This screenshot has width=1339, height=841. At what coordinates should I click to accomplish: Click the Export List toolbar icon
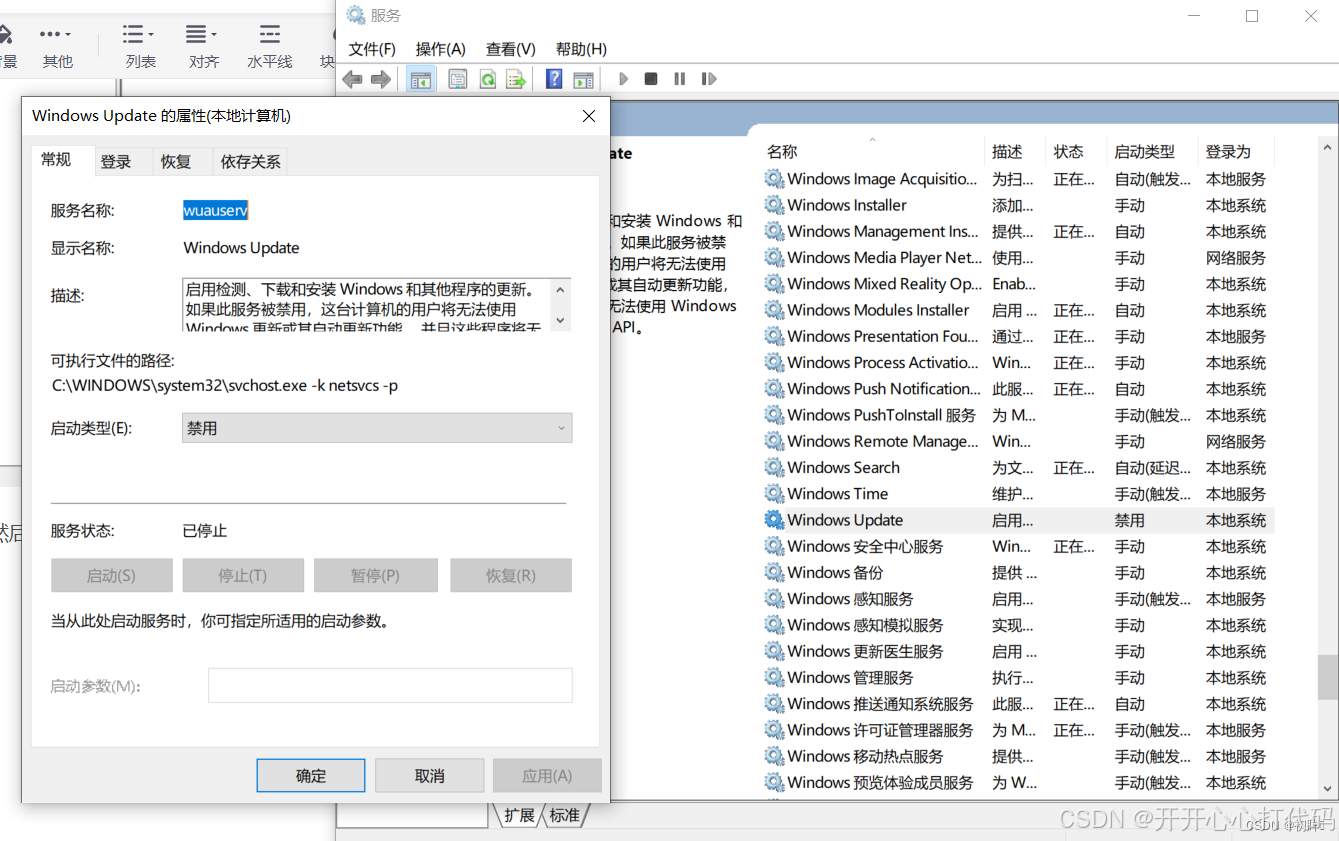pos(516,79)
